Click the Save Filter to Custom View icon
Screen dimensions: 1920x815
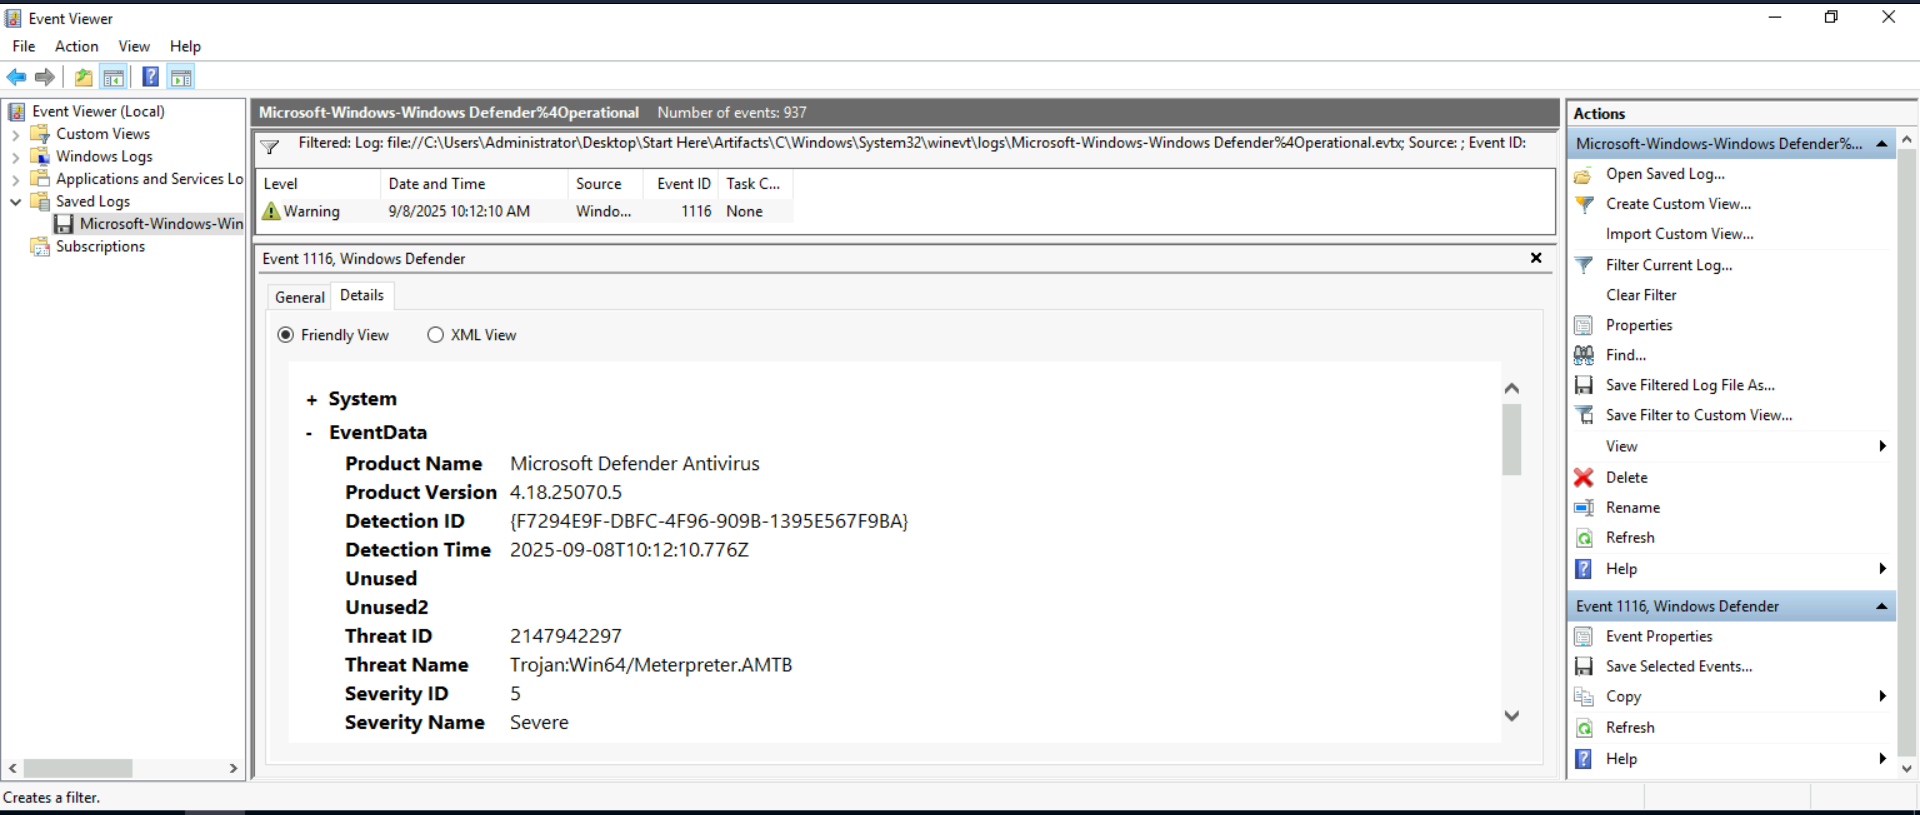click(1584, 415)
